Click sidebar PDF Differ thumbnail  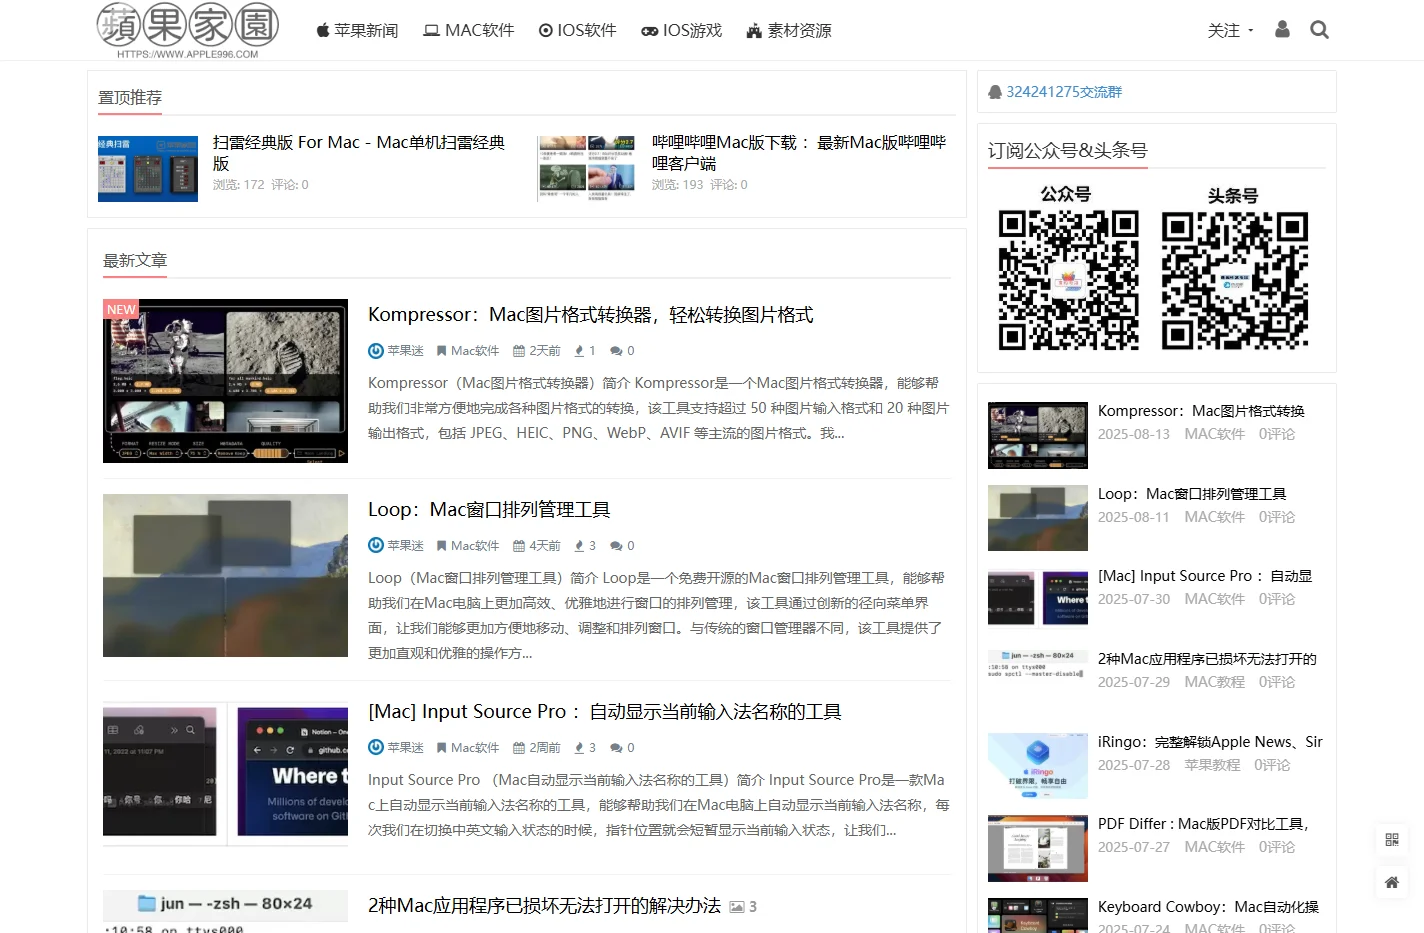tap(1038, 848)
